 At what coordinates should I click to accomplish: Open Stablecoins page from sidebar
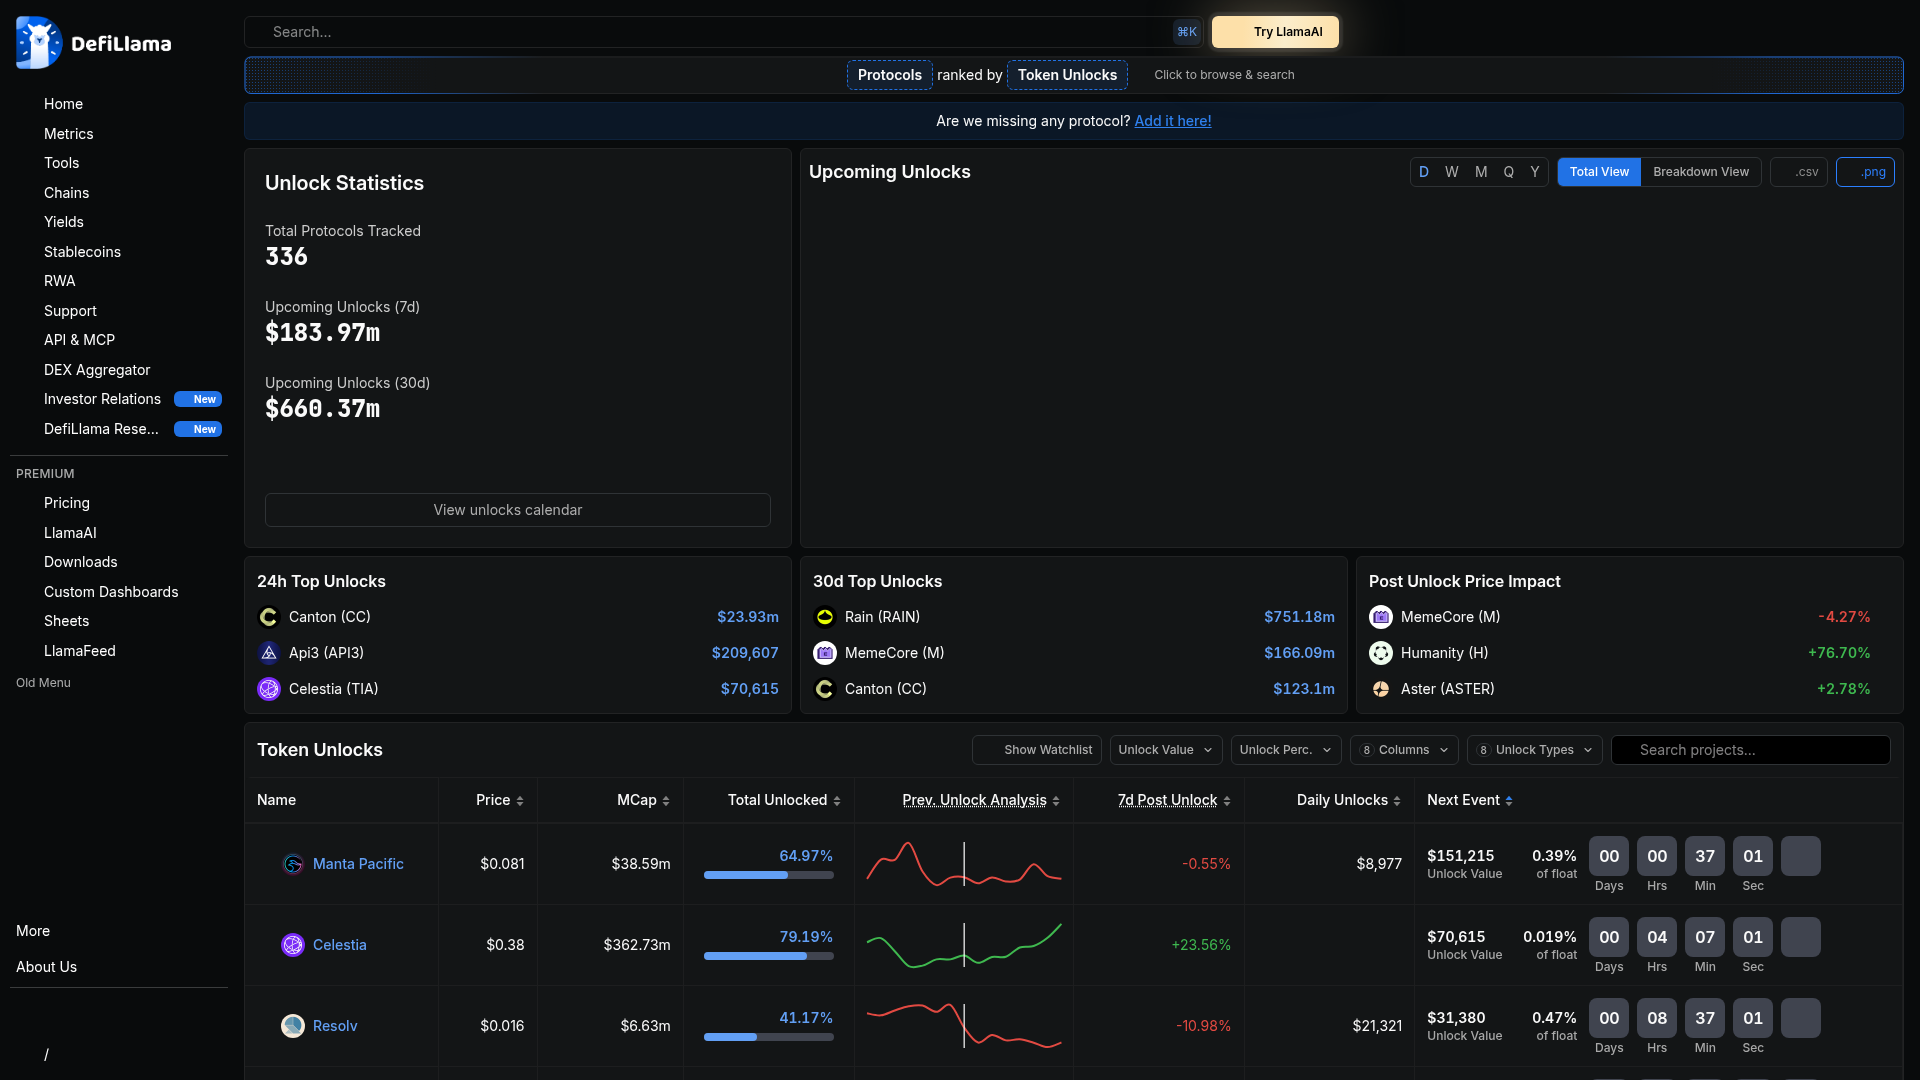[x=82, y=252]
